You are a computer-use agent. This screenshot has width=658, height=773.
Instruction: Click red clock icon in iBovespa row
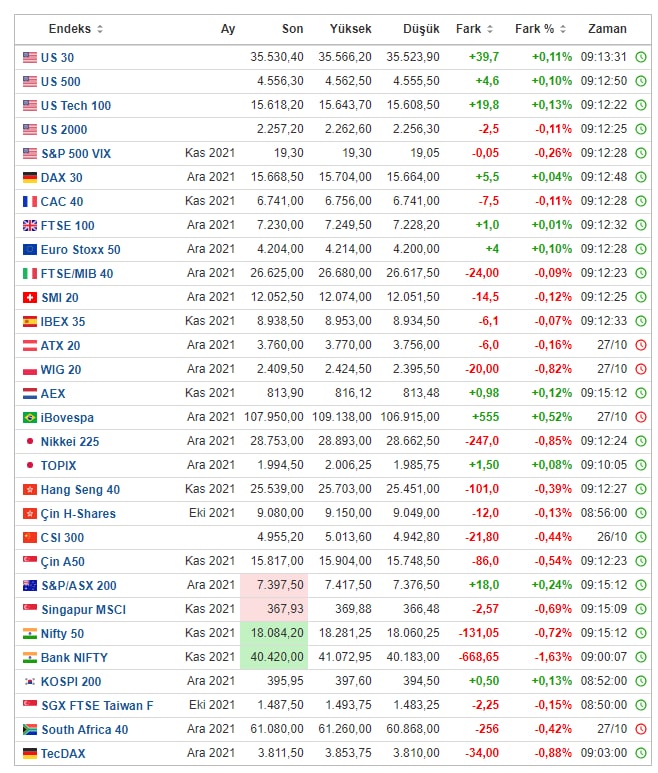tap(641, 417)
